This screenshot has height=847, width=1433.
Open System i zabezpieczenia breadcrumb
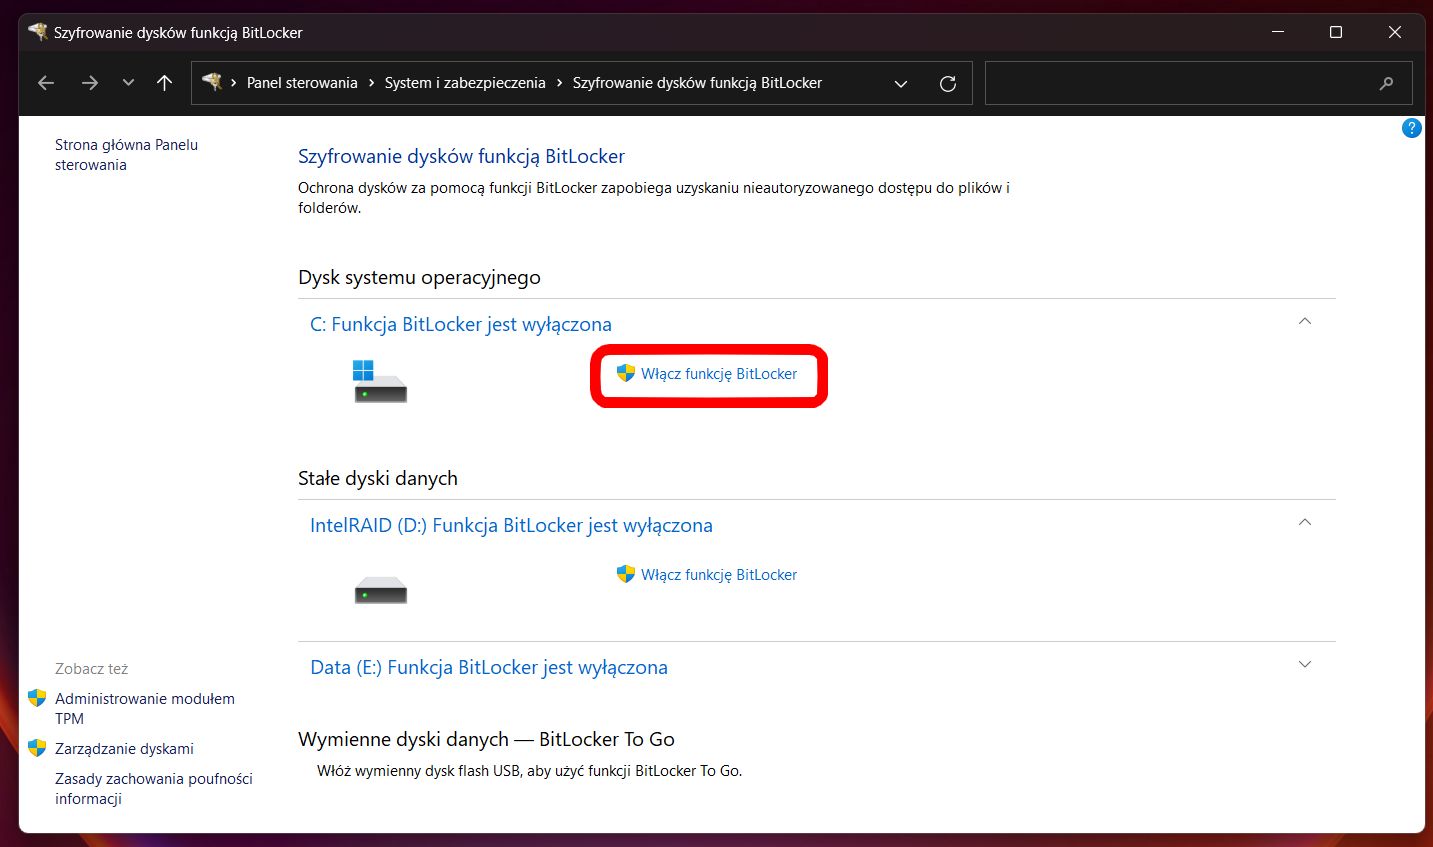pyautogui.click(x=465, y=83)
